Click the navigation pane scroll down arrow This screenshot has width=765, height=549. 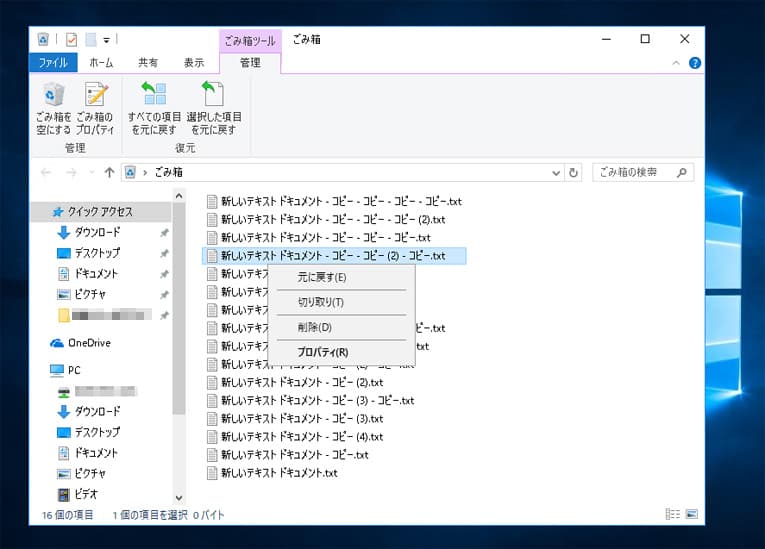(x=179, y=497)
